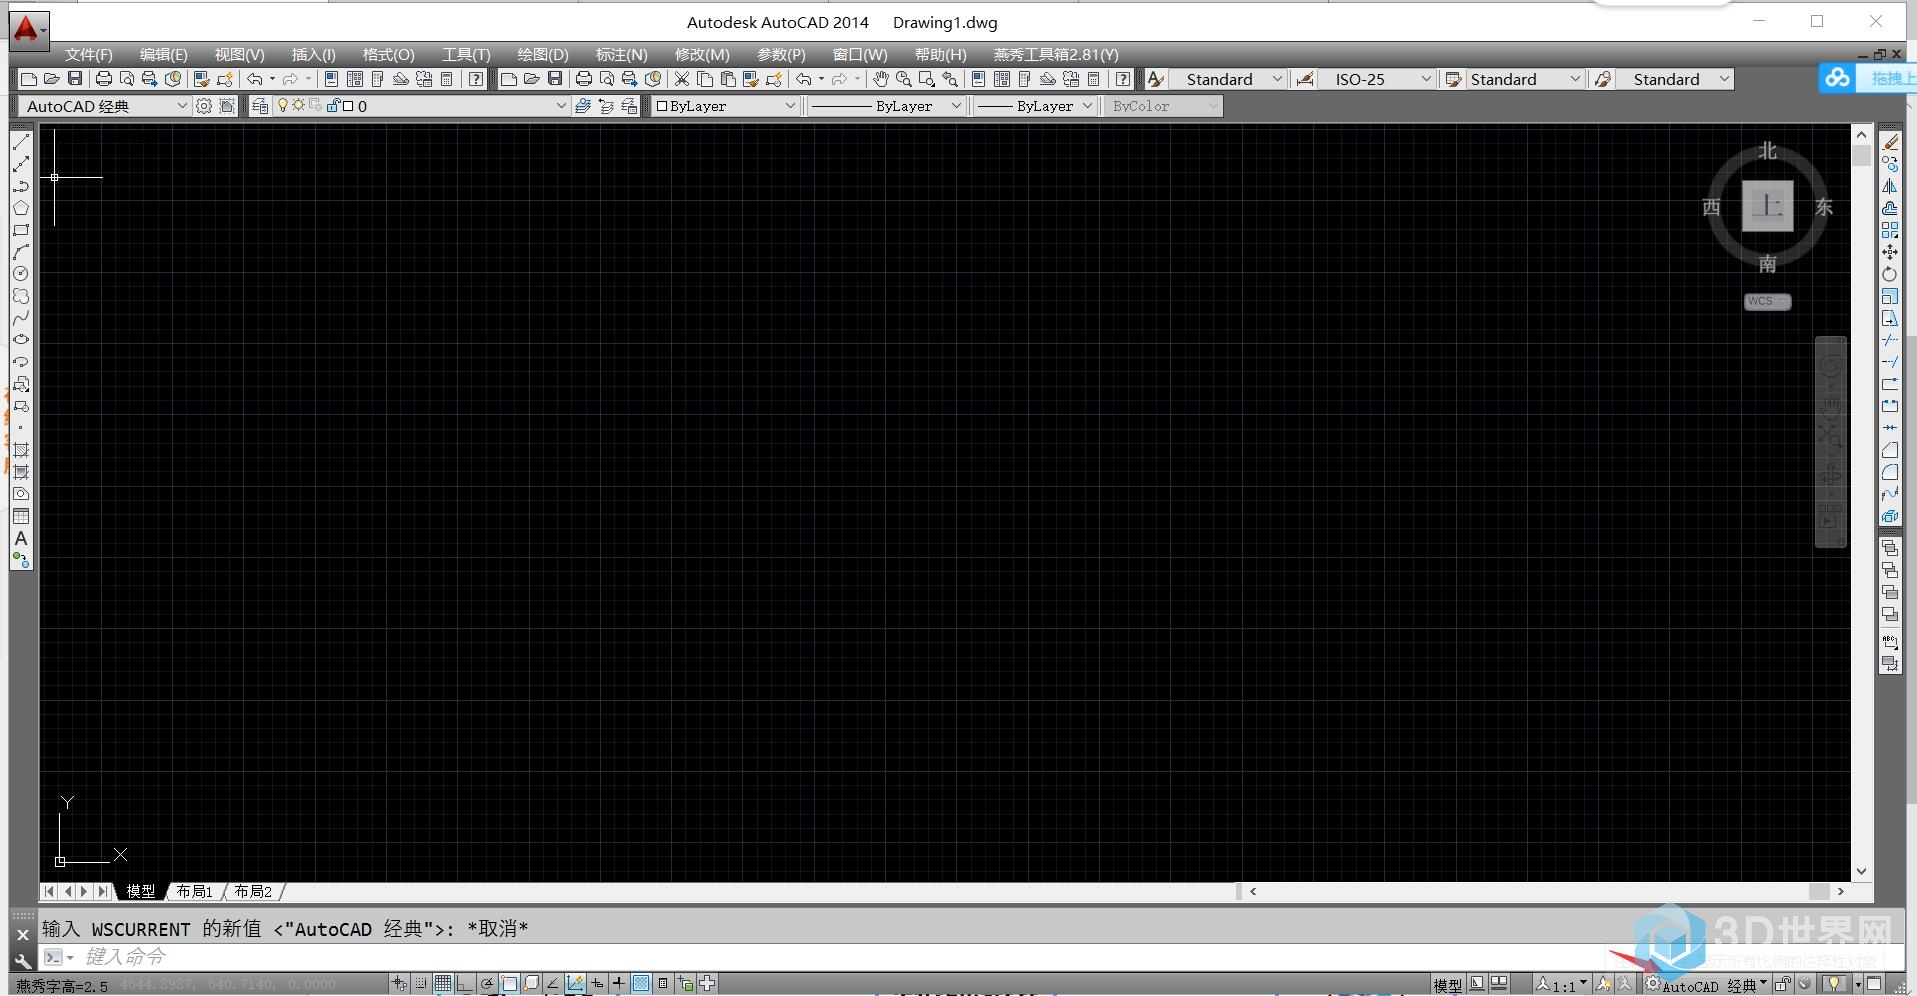Image resolution: width=1917 pixels, height=996 pixels.
Task: Open the Layer Properties Manager
Action: (260, 106)
